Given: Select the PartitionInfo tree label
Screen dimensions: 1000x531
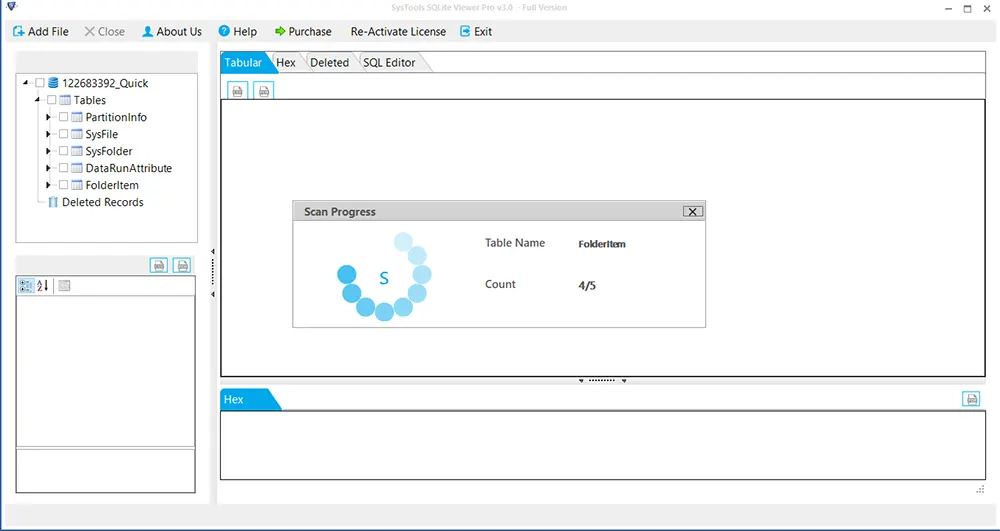Looking at the screenshot, I should 116,117.
